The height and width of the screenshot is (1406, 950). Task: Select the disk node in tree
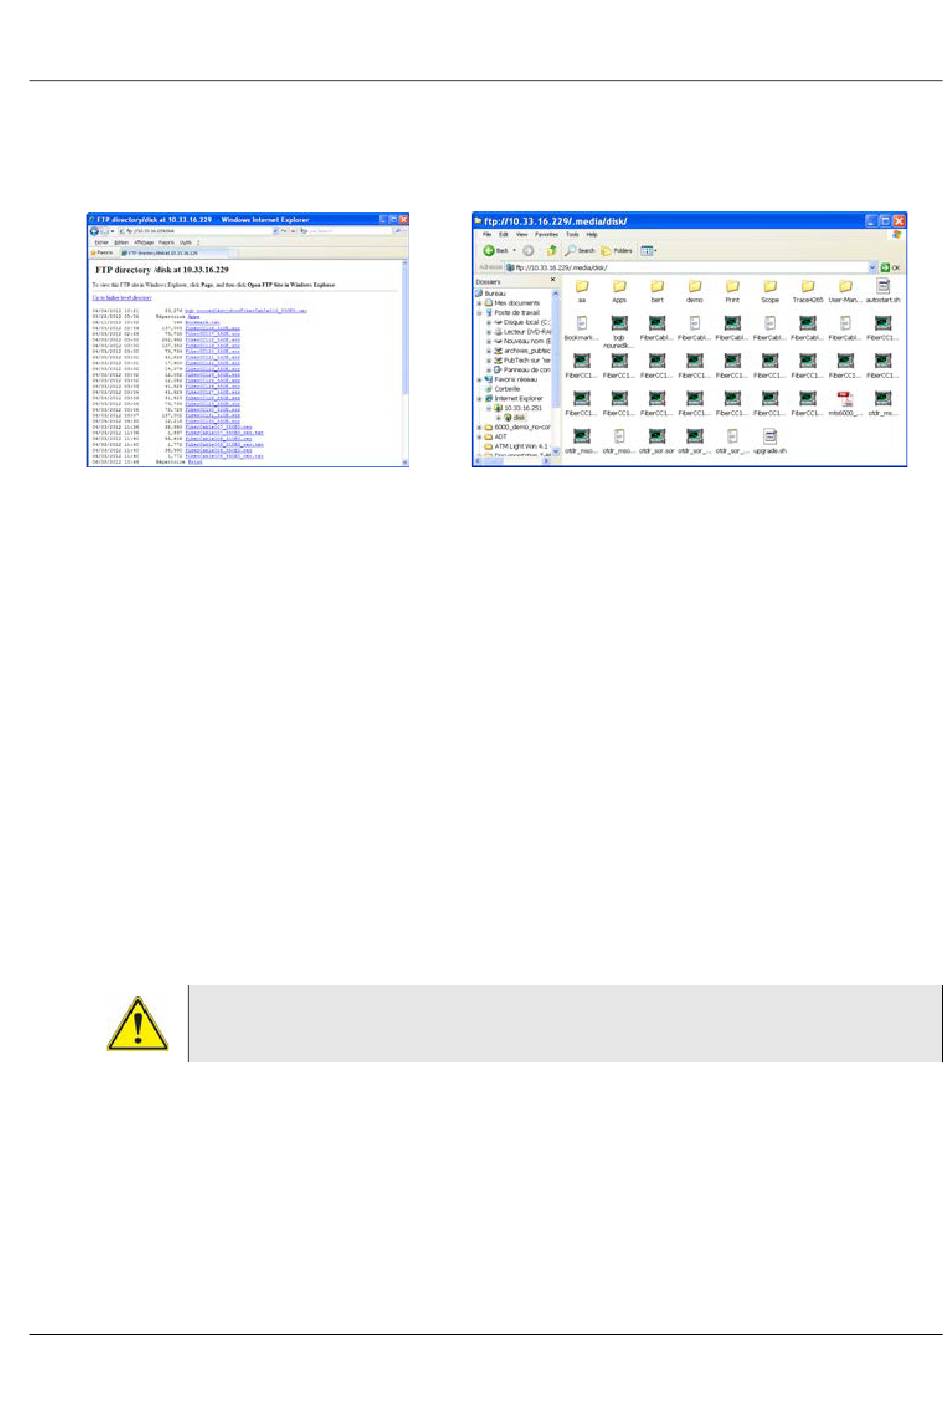514,417
